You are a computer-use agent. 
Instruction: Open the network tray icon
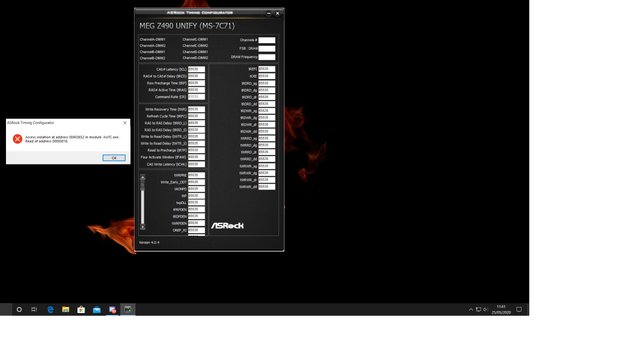click(x=478, y=309)
